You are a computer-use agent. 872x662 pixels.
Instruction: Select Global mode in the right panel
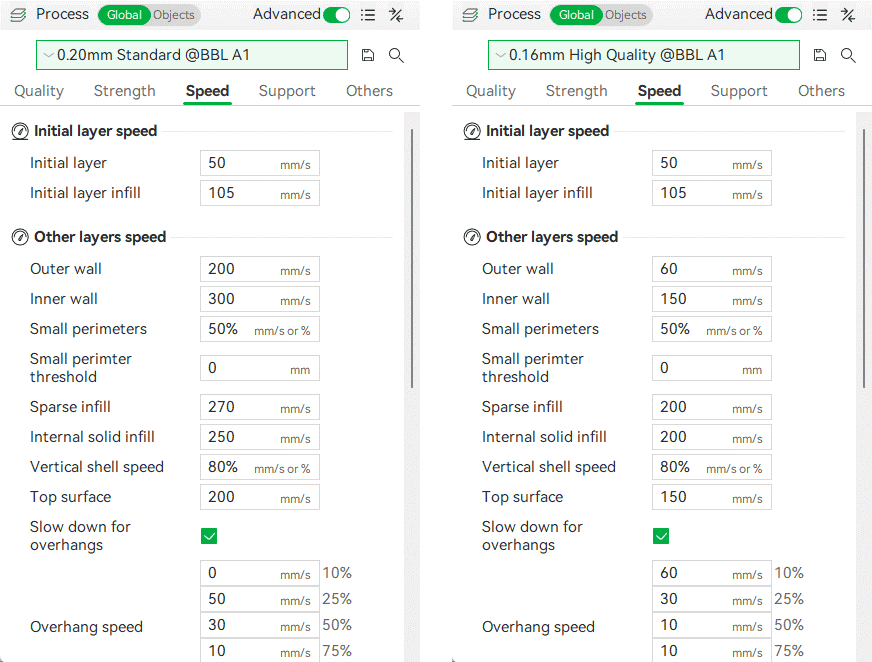[x=576, y=15]
